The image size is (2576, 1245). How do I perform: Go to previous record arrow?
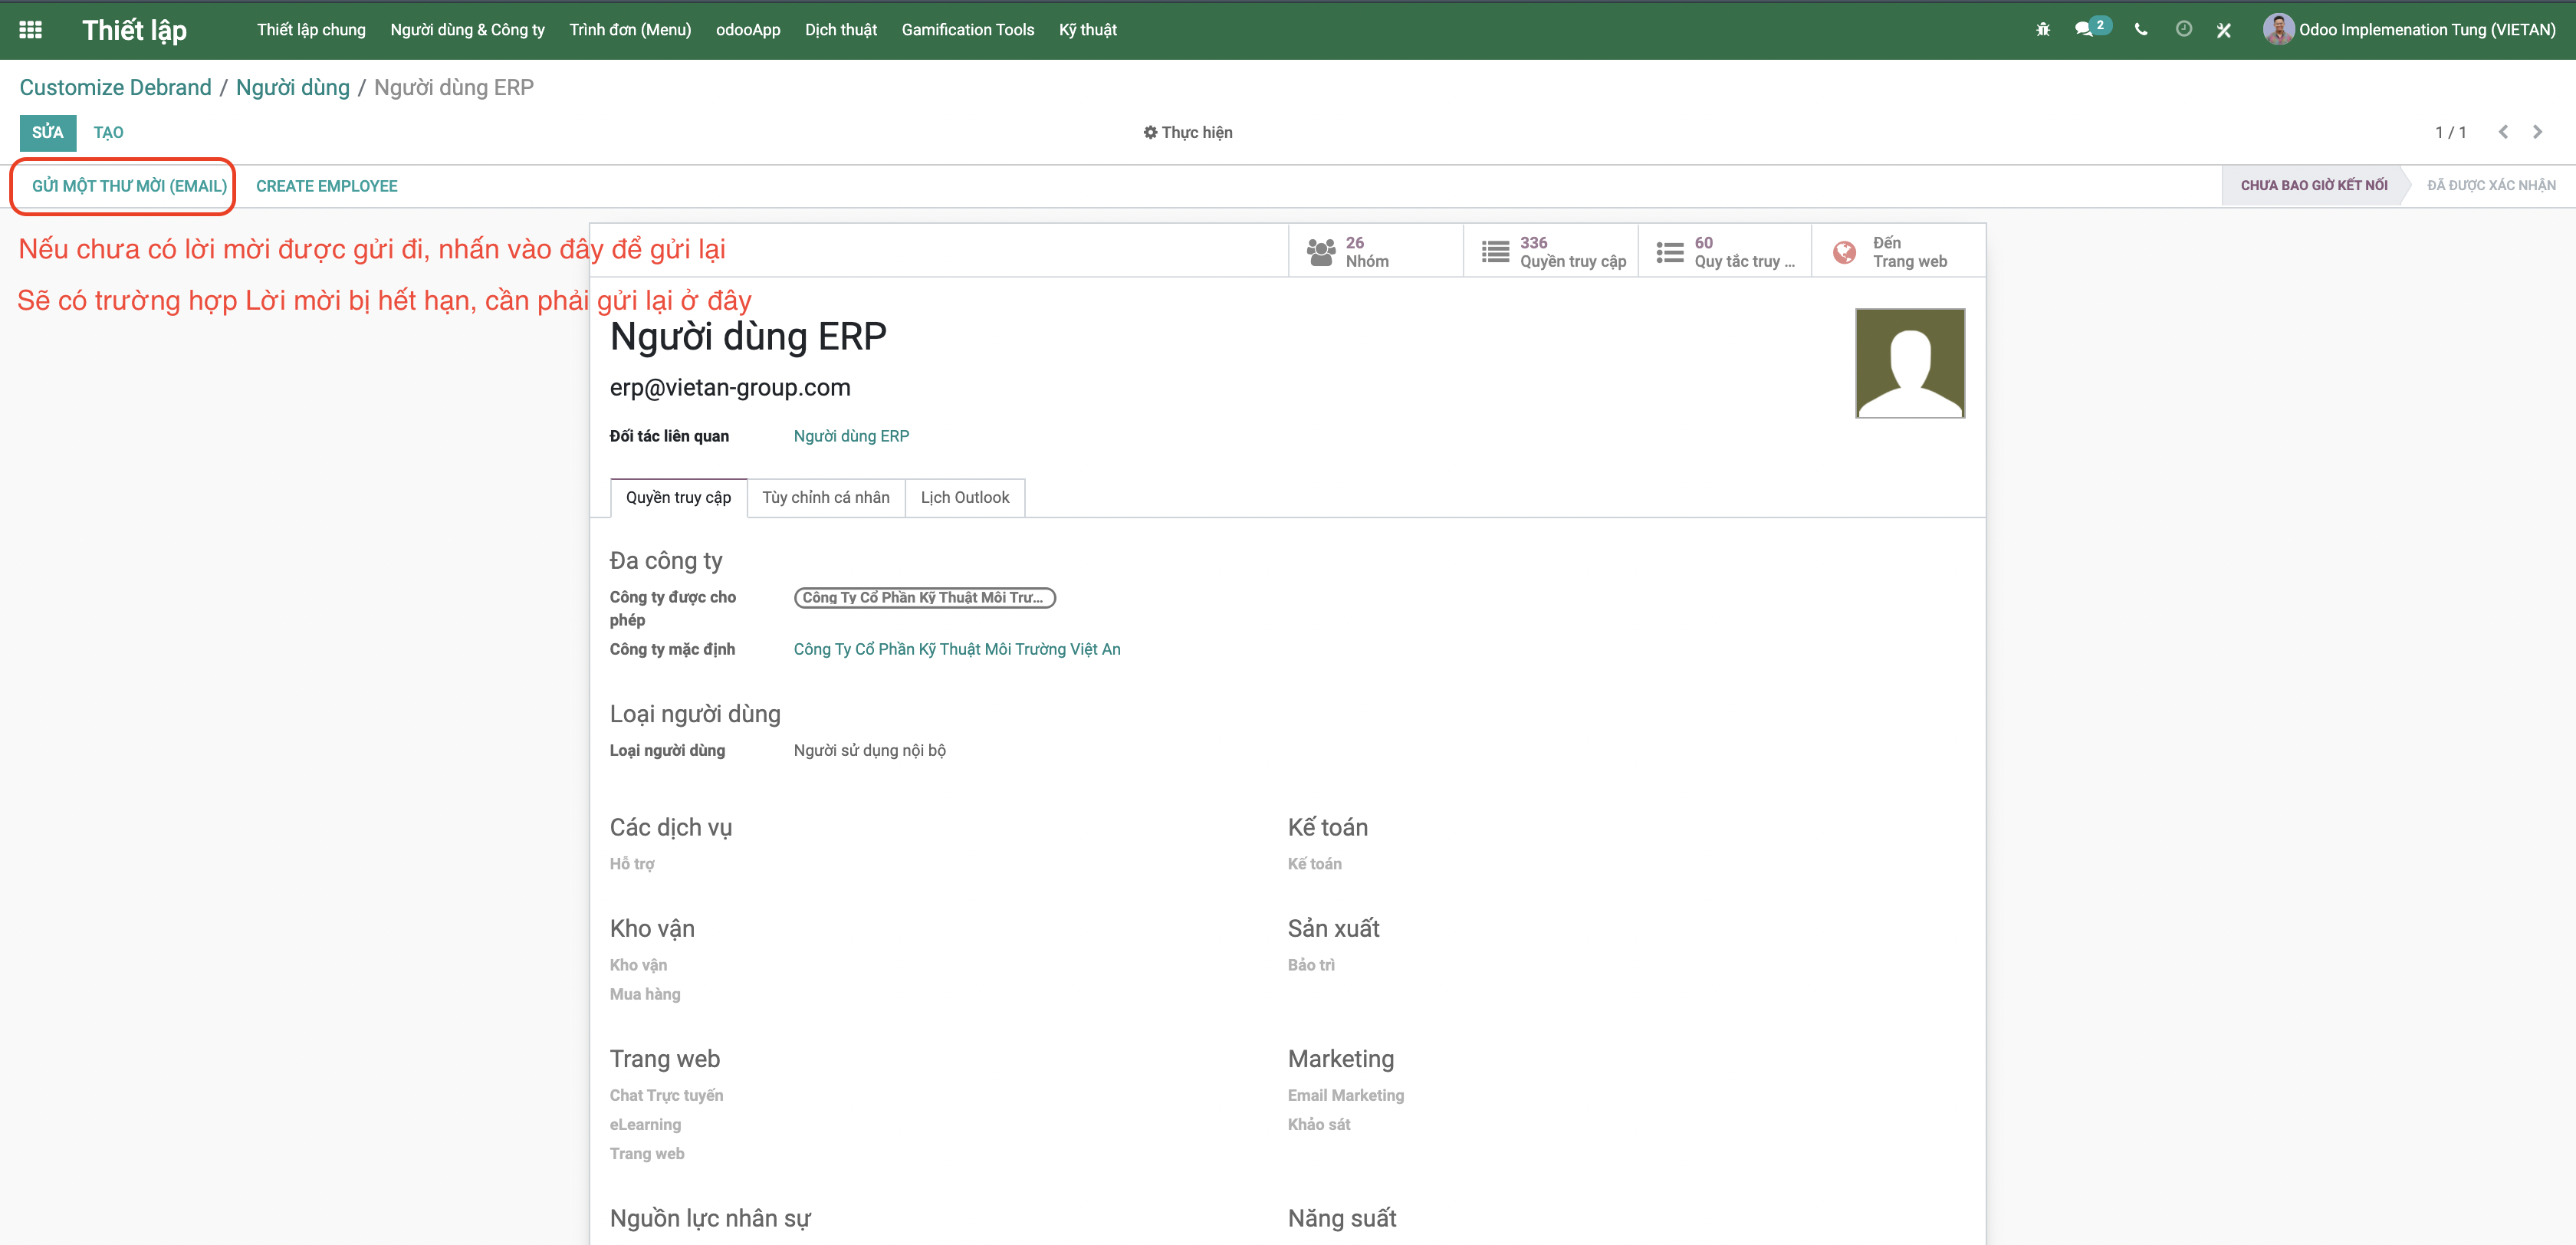tap(2504, 132)
